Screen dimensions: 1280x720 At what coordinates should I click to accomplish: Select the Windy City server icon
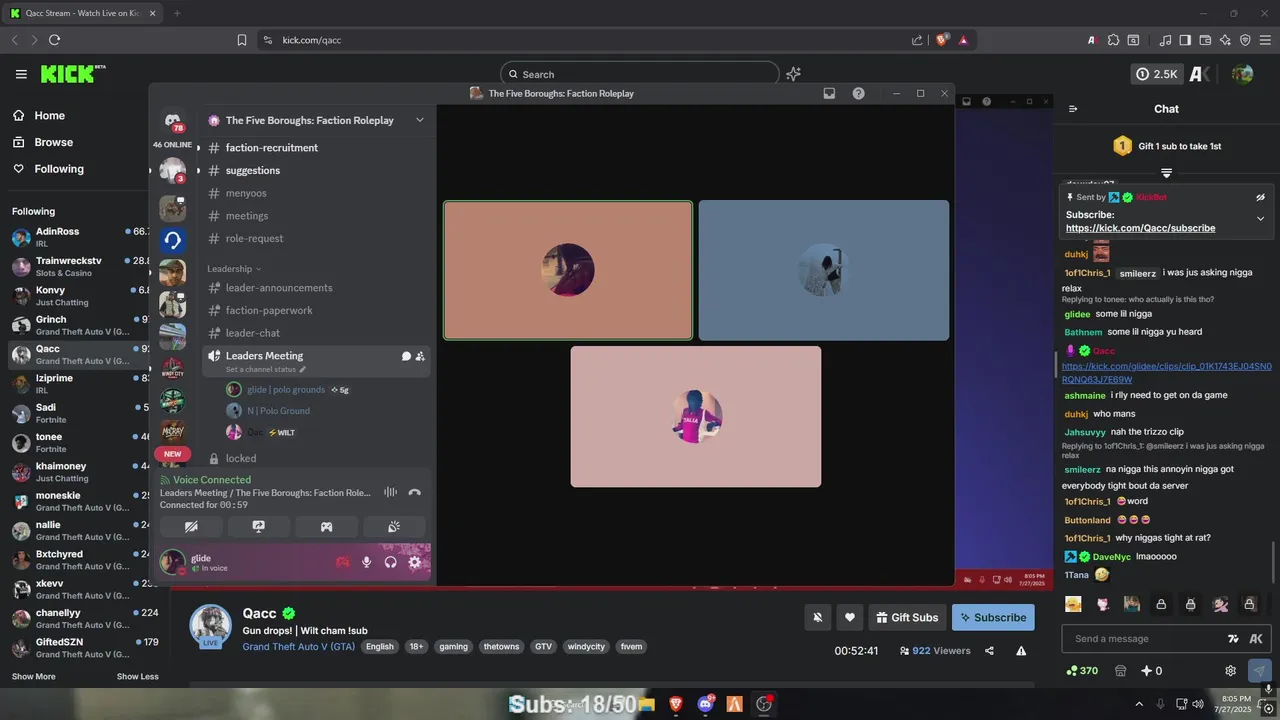[173, 368]
